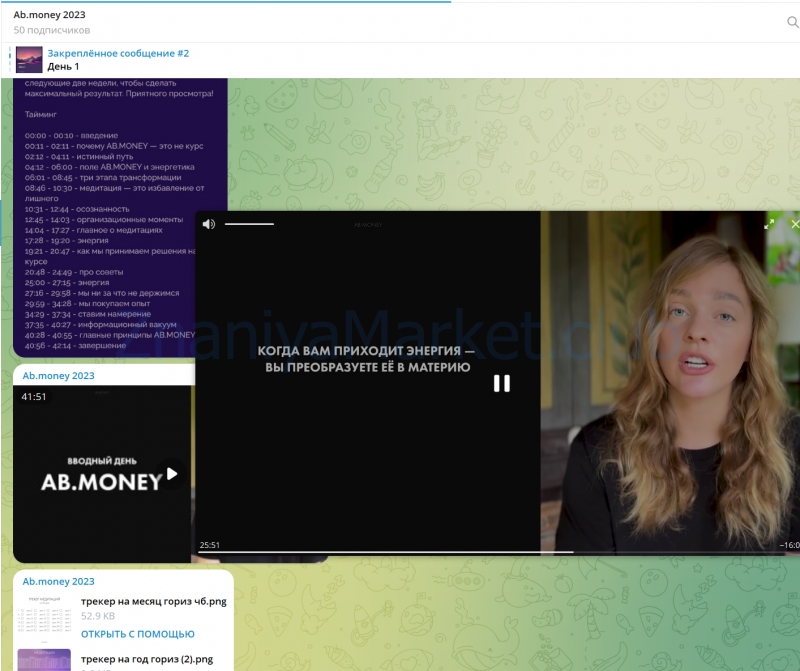Viewport: 800px width, 671px height.
Task: Click the monthly tracker image thumbnail
Action: point(44,615)
